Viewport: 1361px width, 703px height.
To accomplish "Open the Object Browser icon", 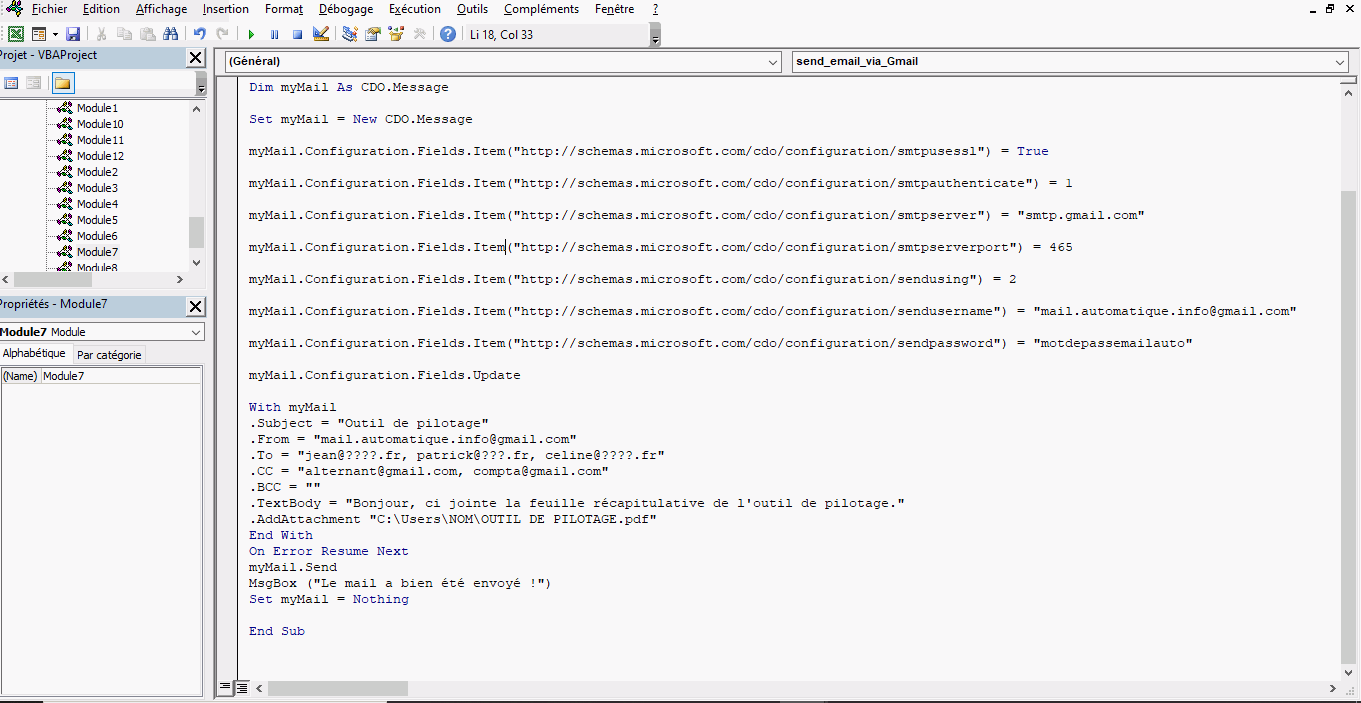I will tap(396, 34).
